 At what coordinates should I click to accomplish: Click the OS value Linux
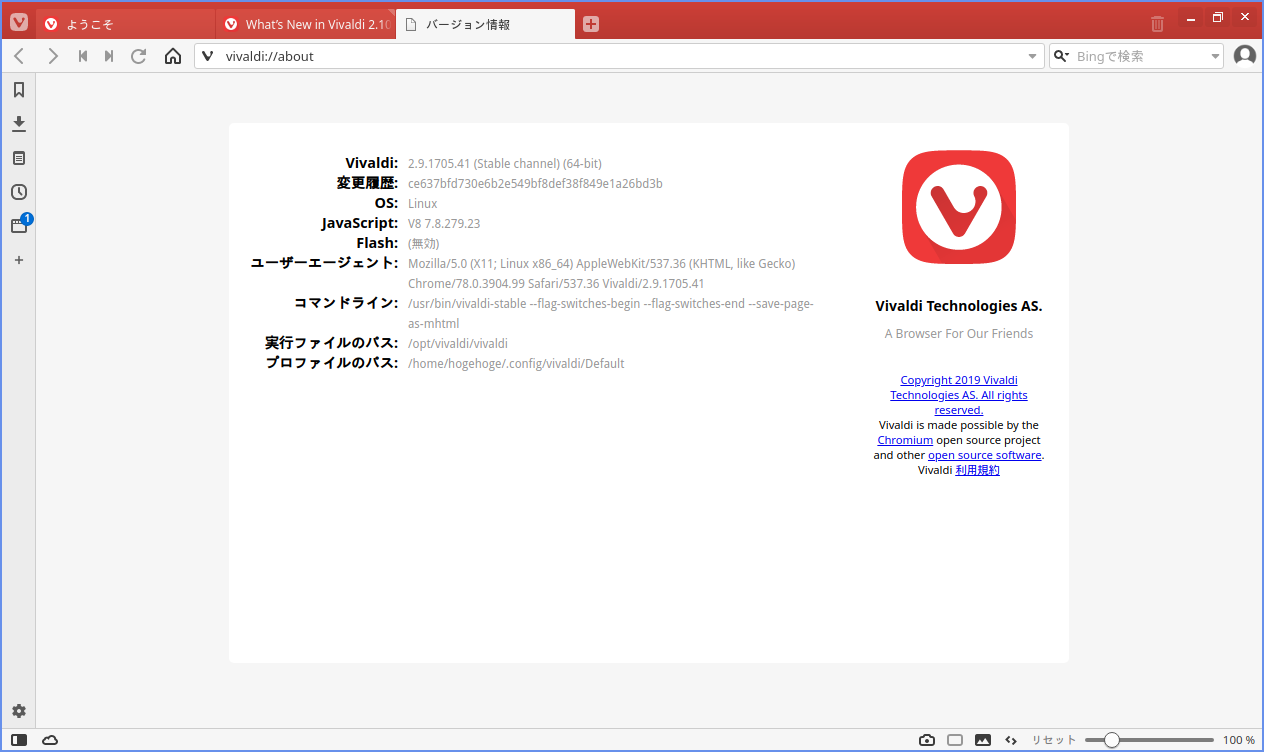tap(422, 203)
